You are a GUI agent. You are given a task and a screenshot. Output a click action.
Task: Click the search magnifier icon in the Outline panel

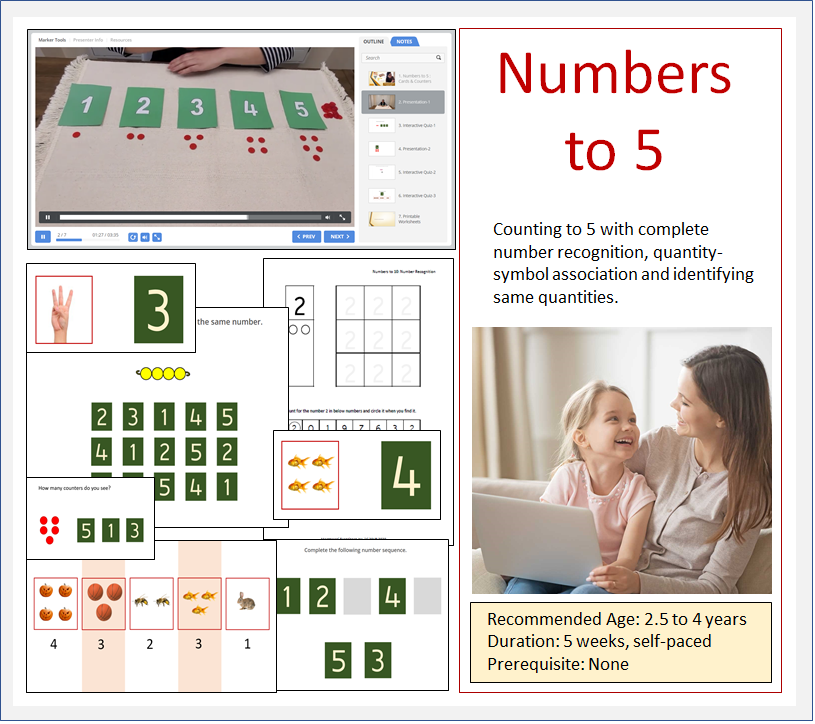438,57
